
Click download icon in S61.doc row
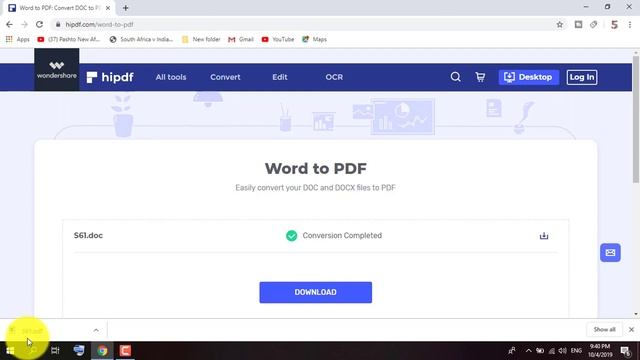(x=544, y=236)
